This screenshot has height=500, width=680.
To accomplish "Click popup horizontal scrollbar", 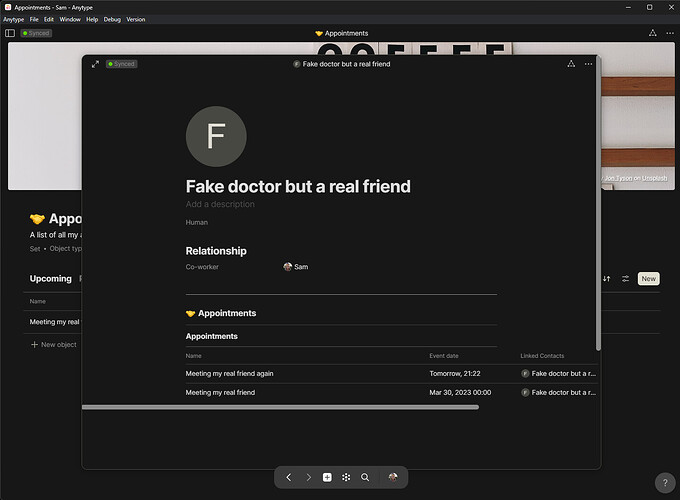I will pos(280,407).
